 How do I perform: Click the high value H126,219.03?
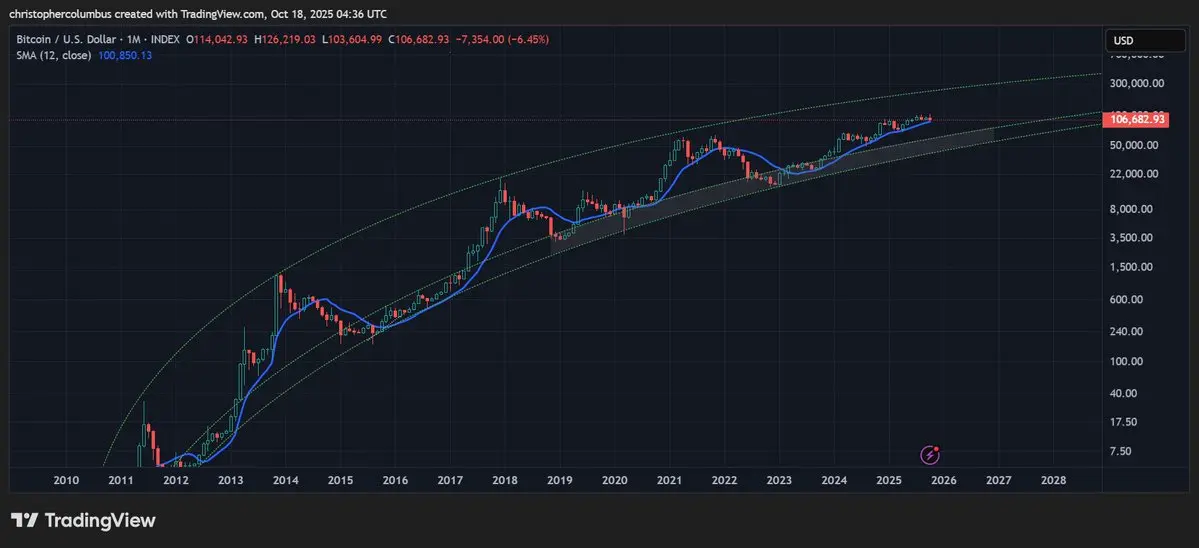[284, 40]
